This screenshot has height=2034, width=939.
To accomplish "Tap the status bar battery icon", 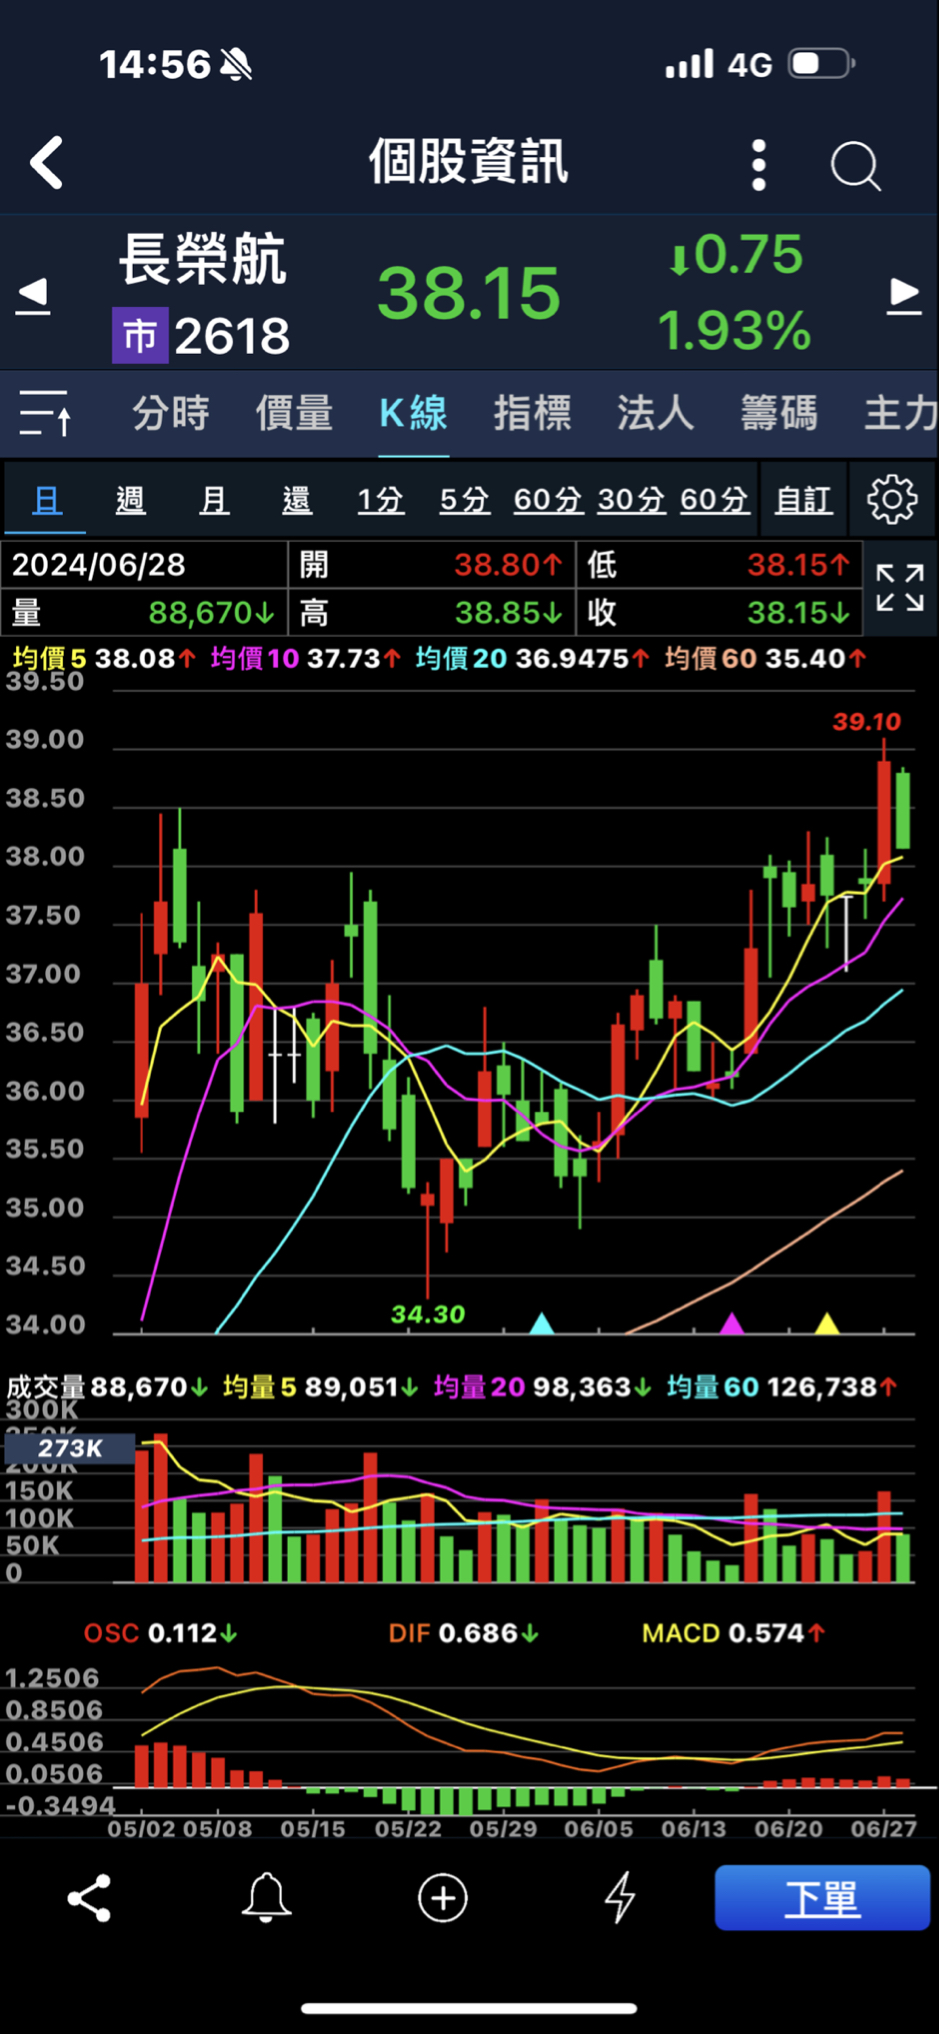I will point(821,64).
